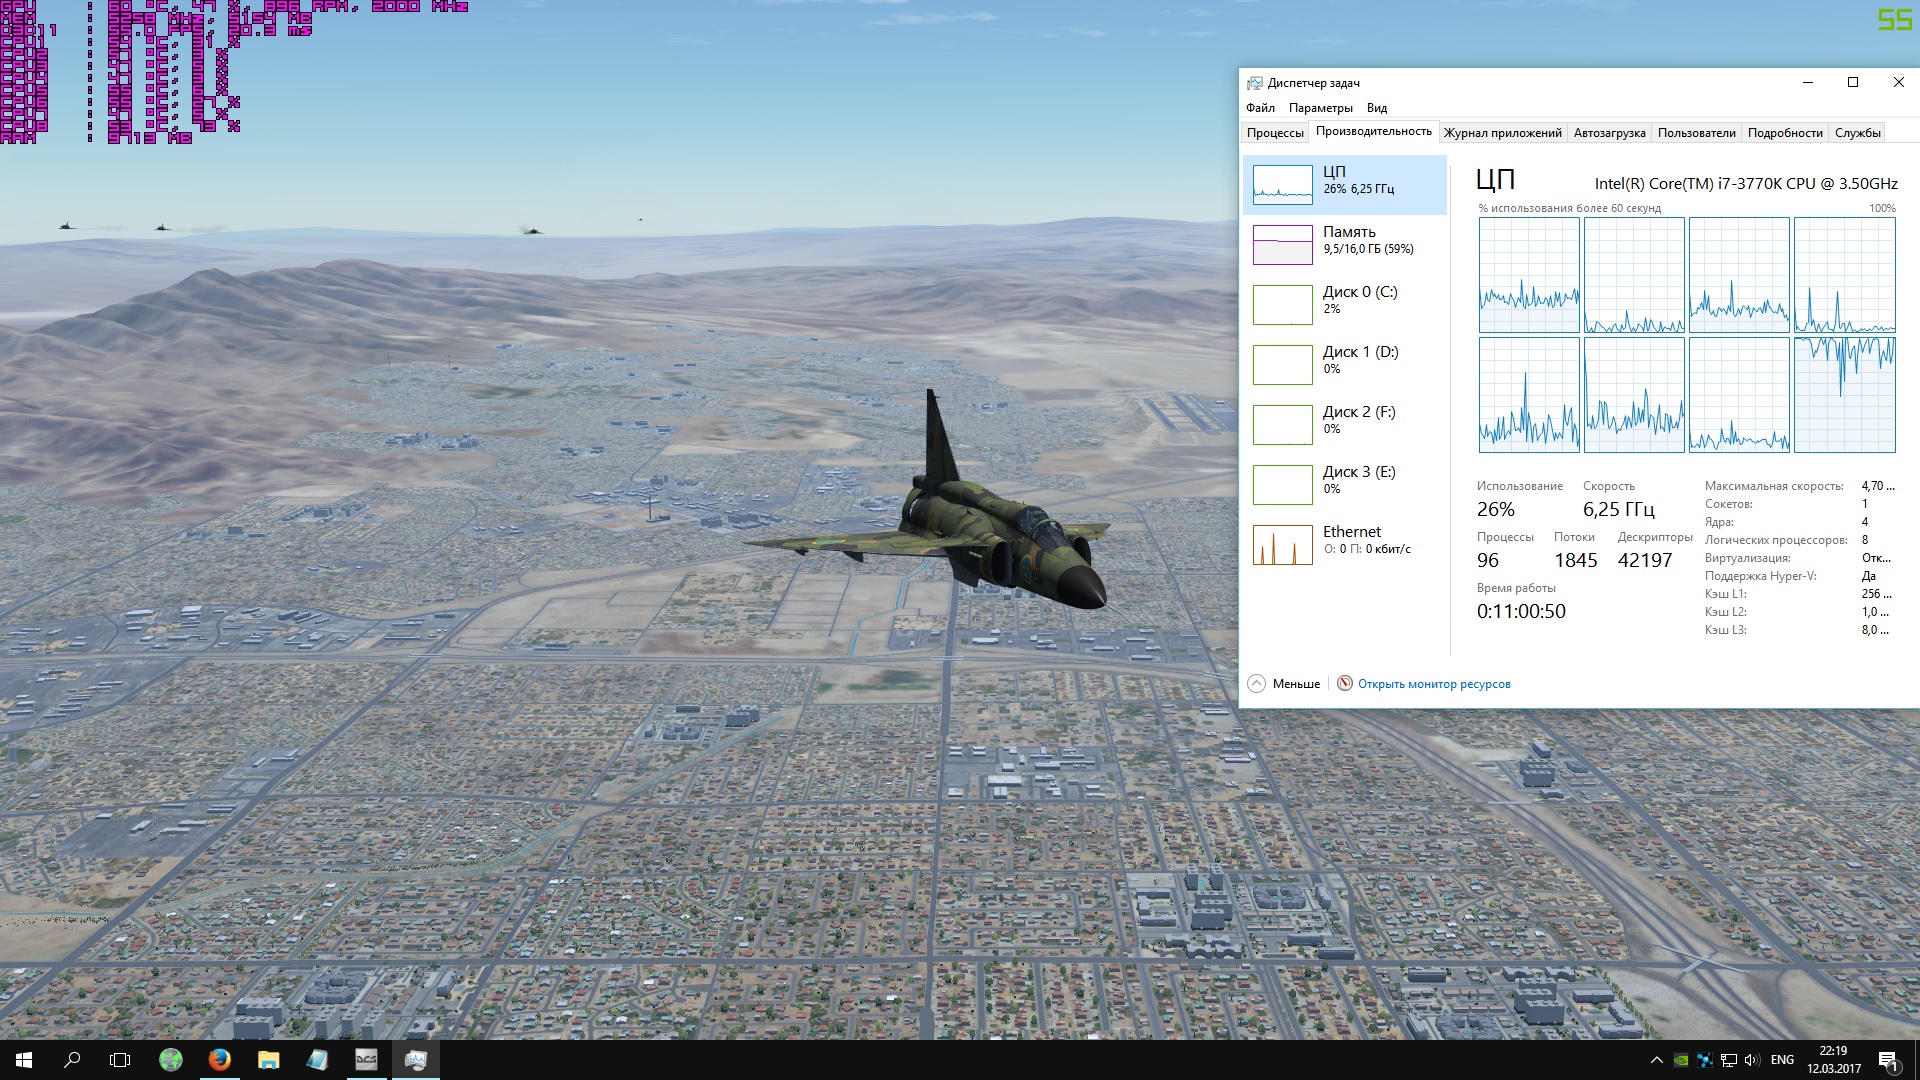Click the resource monitor gauge icon
1920x1080 pixels.
click(x=1345, y=684)
